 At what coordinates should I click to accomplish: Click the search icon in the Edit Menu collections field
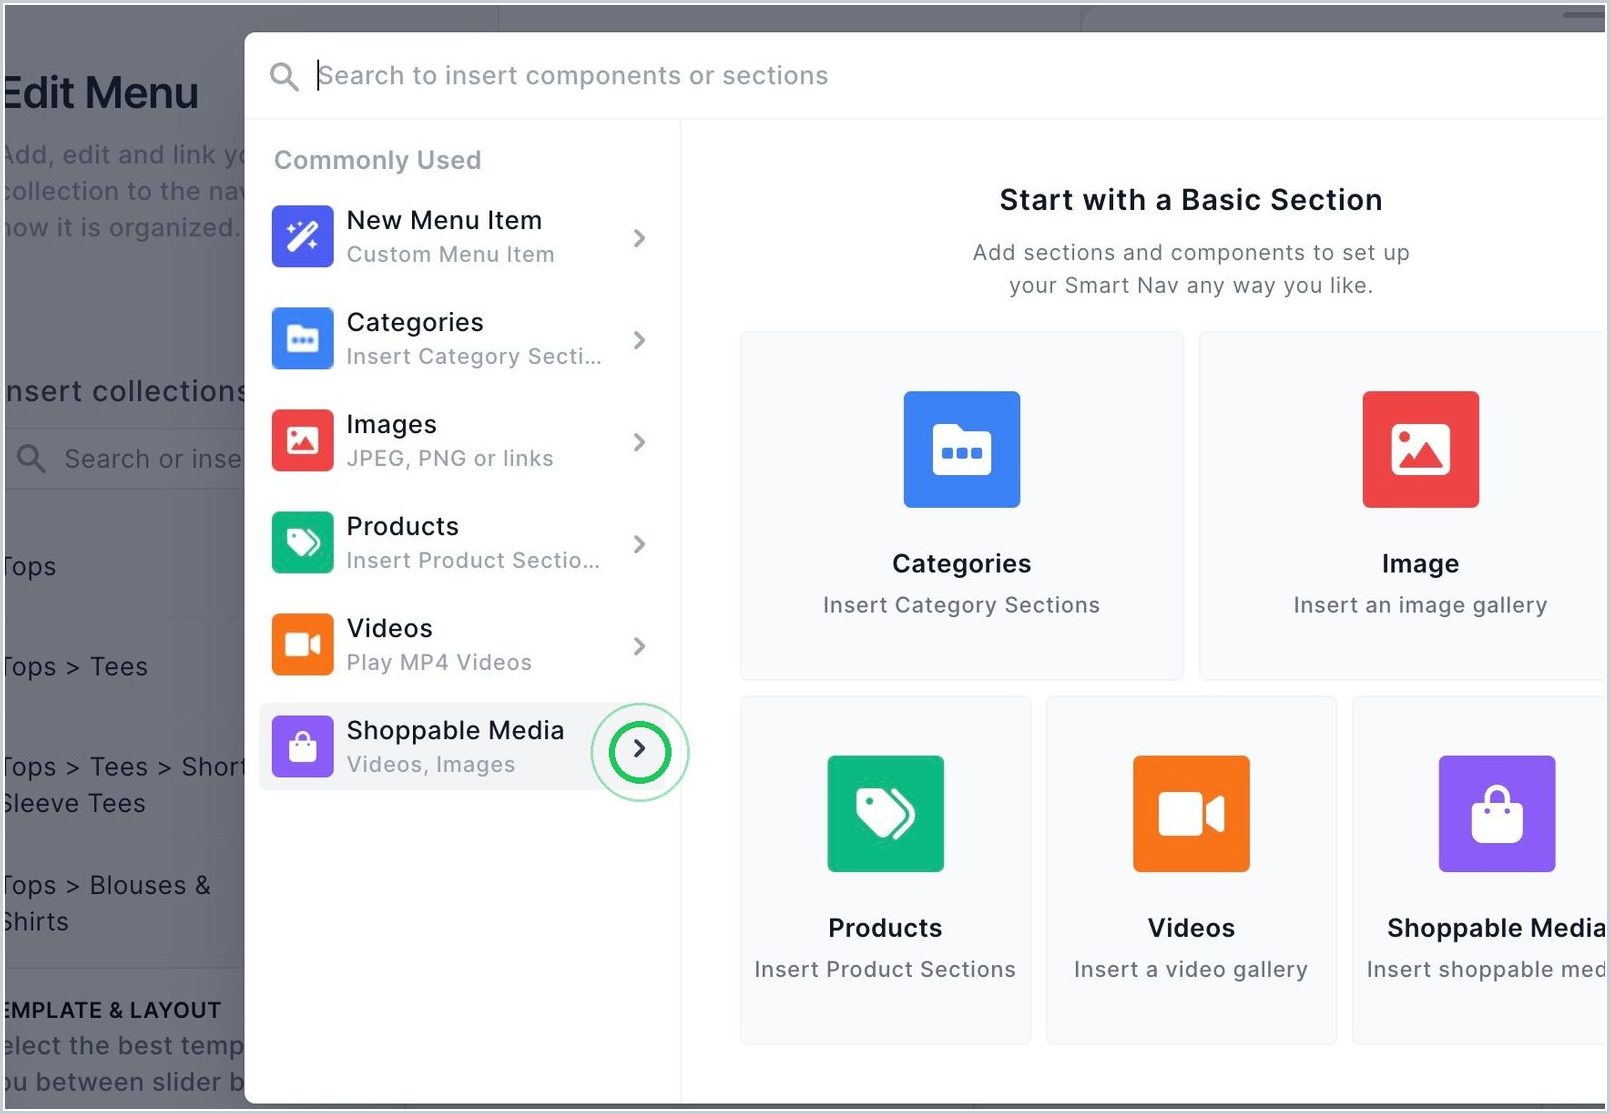[x=31, y=459]
